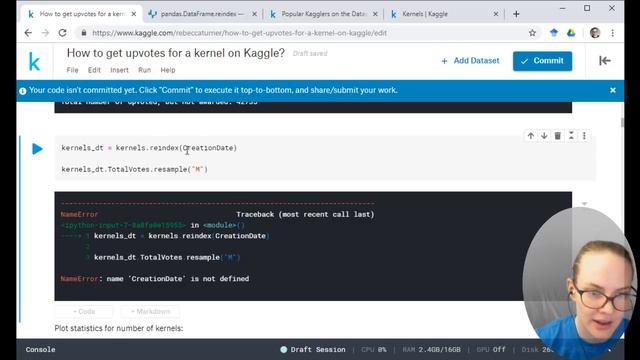Move cell up with arrow icon
Screen dimensions: 640x360
(x=531, y=136)
